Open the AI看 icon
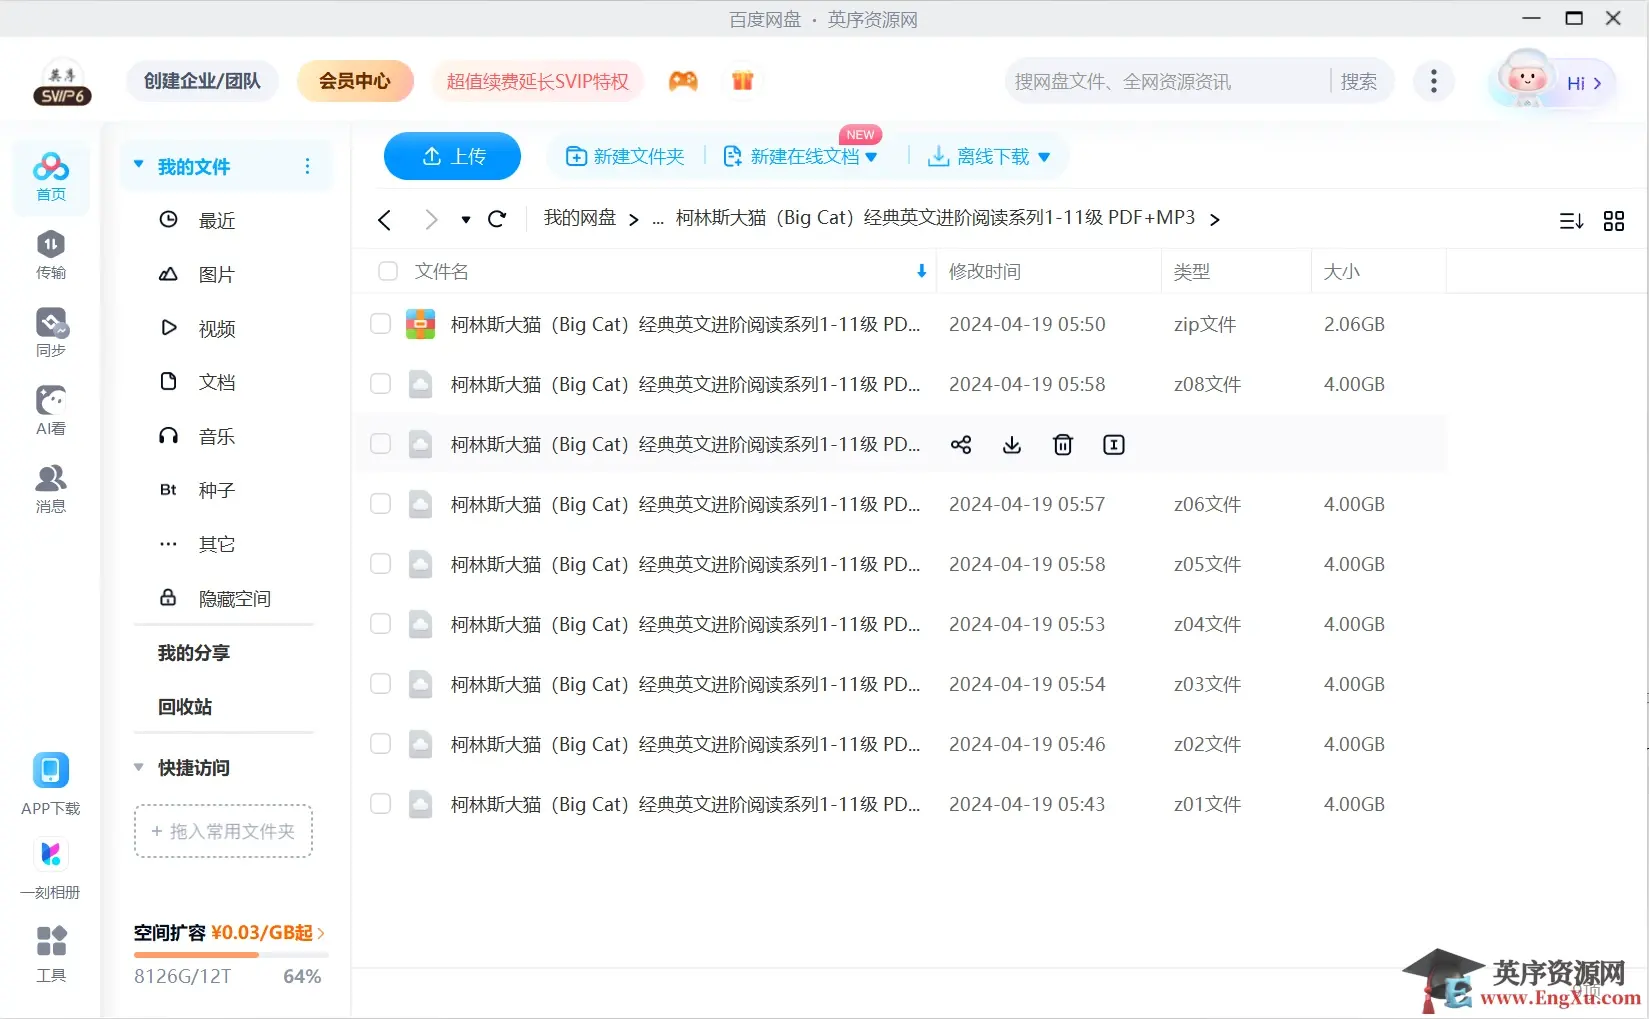 point(51,411)
